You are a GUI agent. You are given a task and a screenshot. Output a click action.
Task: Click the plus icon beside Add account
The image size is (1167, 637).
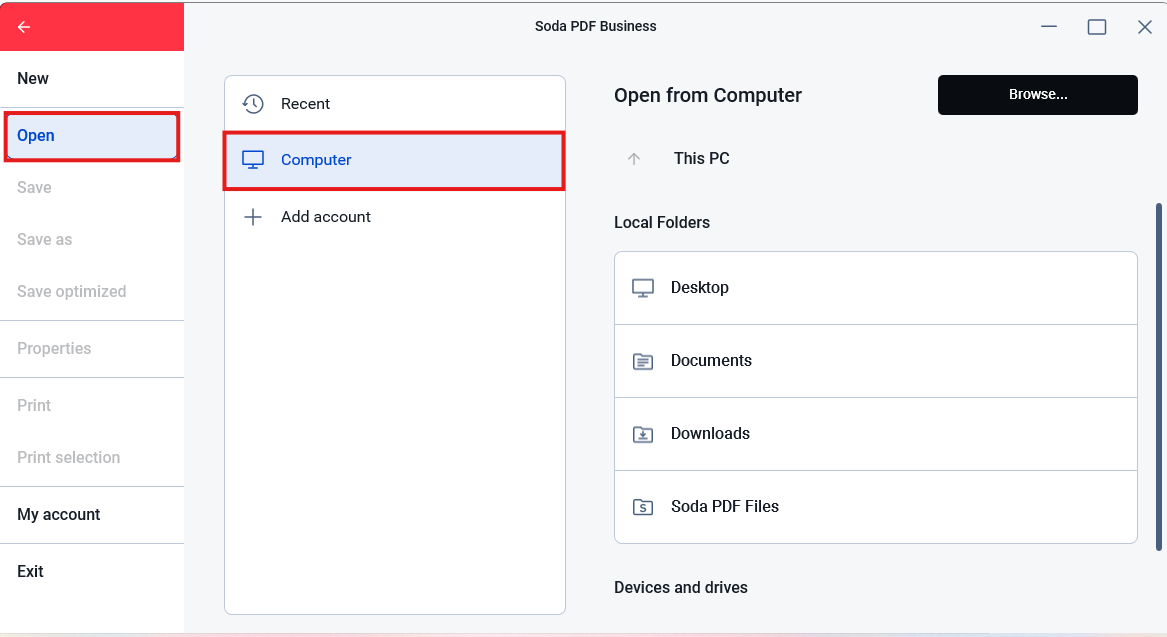253,217
